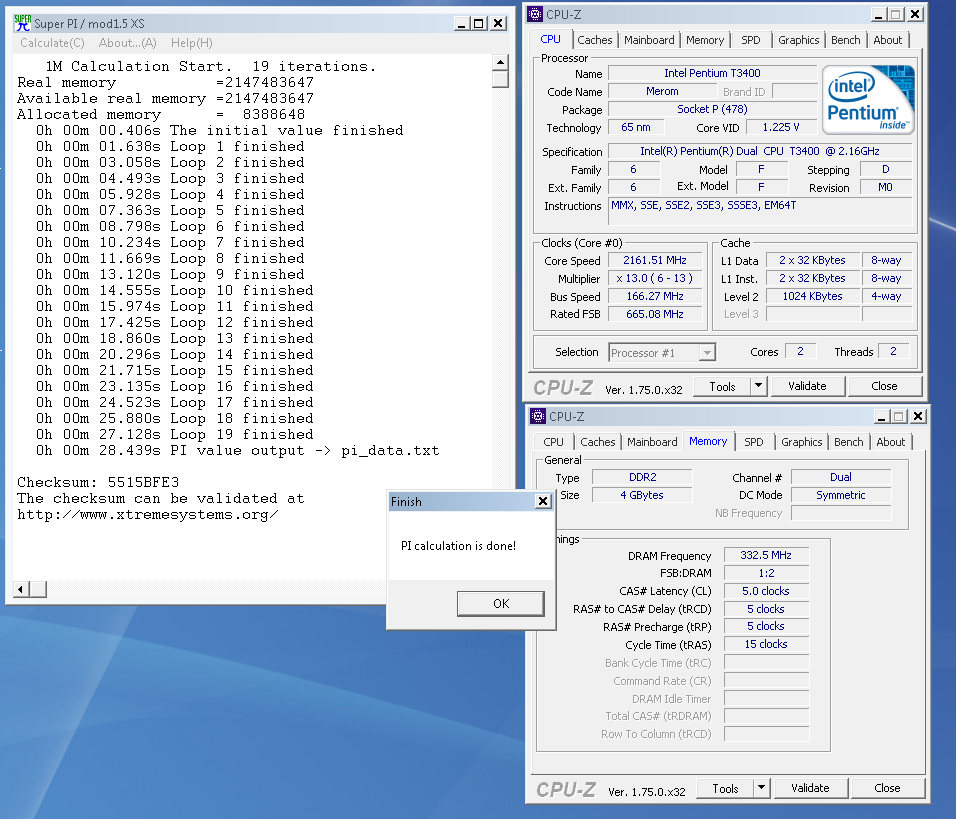Click the DDR2 memory type value
The width and height of the screenshot is (956, 819).
pos(643,477)
